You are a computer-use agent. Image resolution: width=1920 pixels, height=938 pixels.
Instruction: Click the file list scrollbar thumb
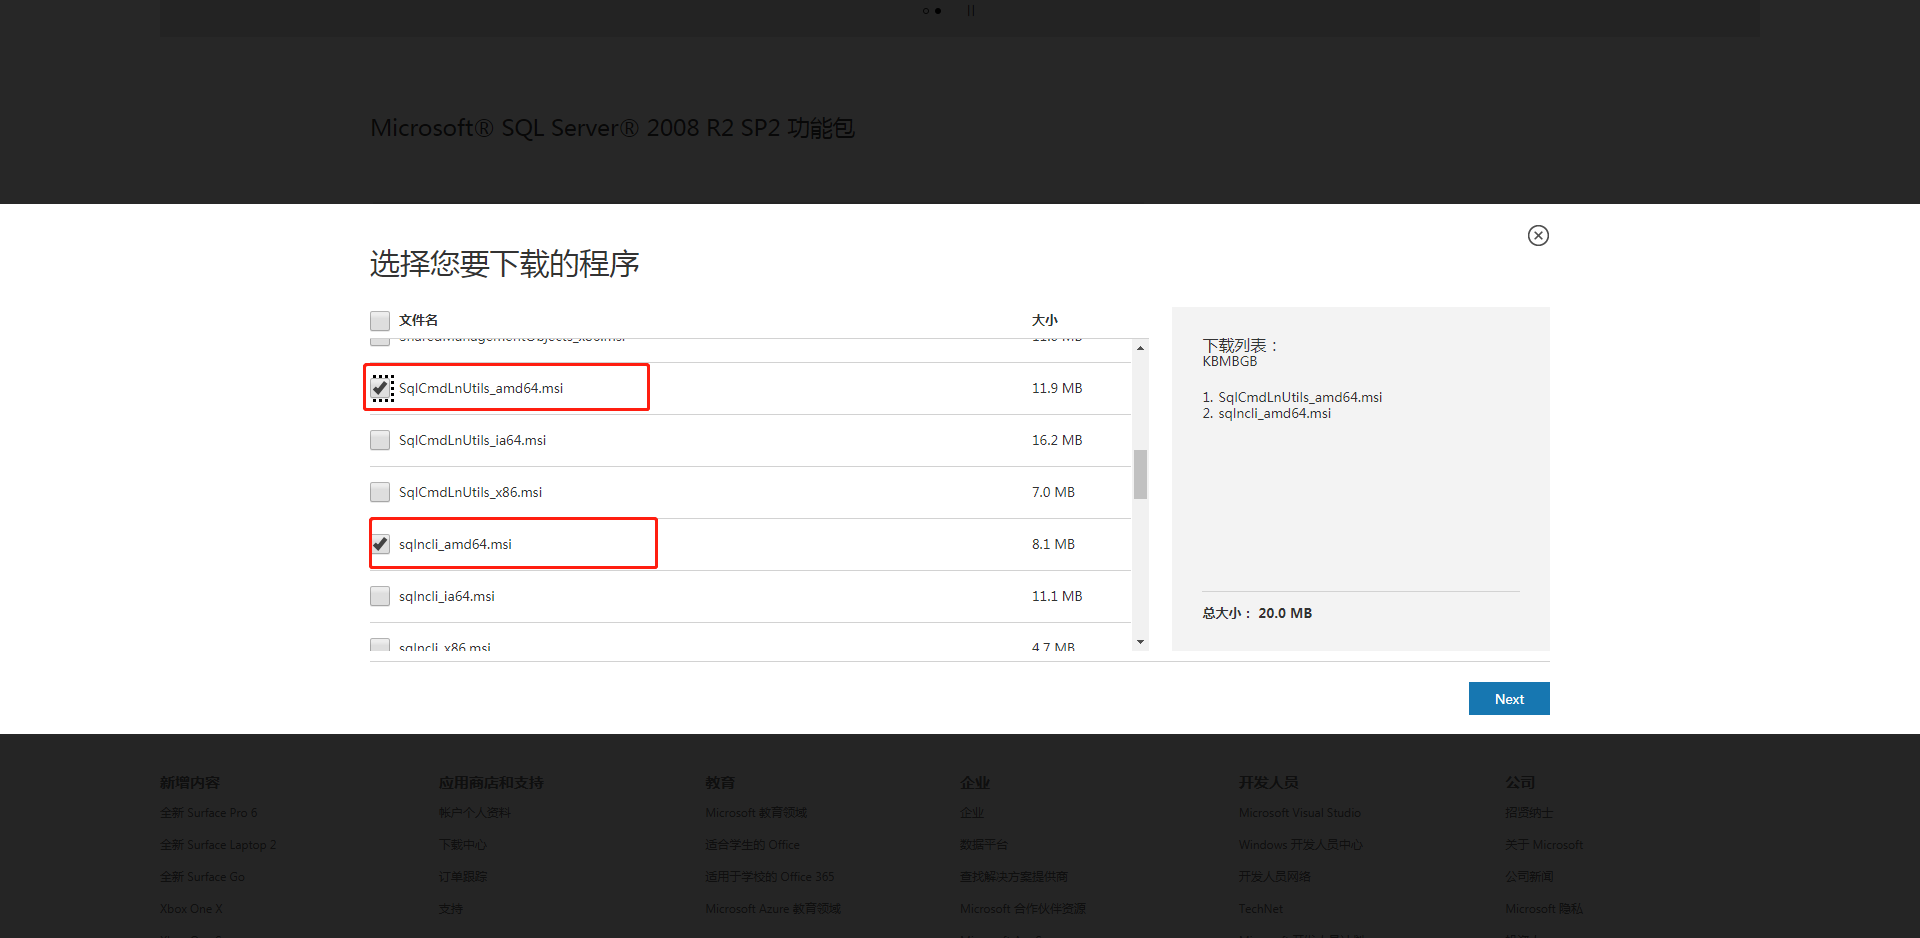[1140, 474]
